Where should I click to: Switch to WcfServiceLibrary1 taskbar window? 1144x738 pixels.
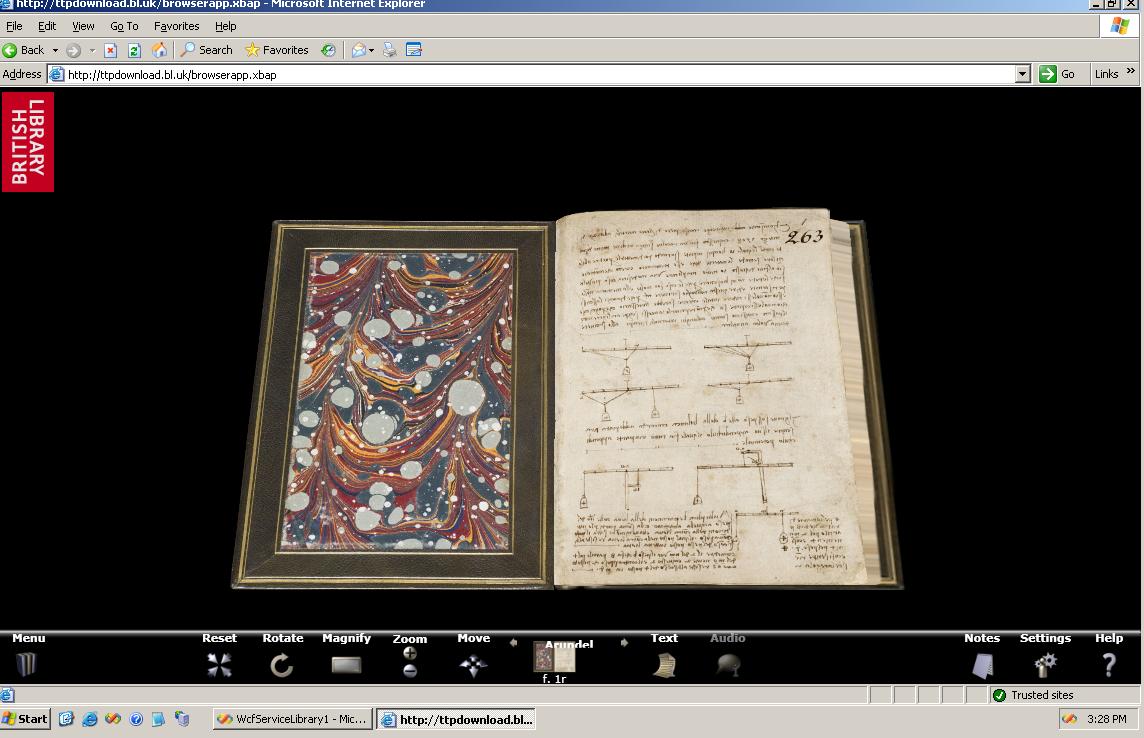[293, 719]
